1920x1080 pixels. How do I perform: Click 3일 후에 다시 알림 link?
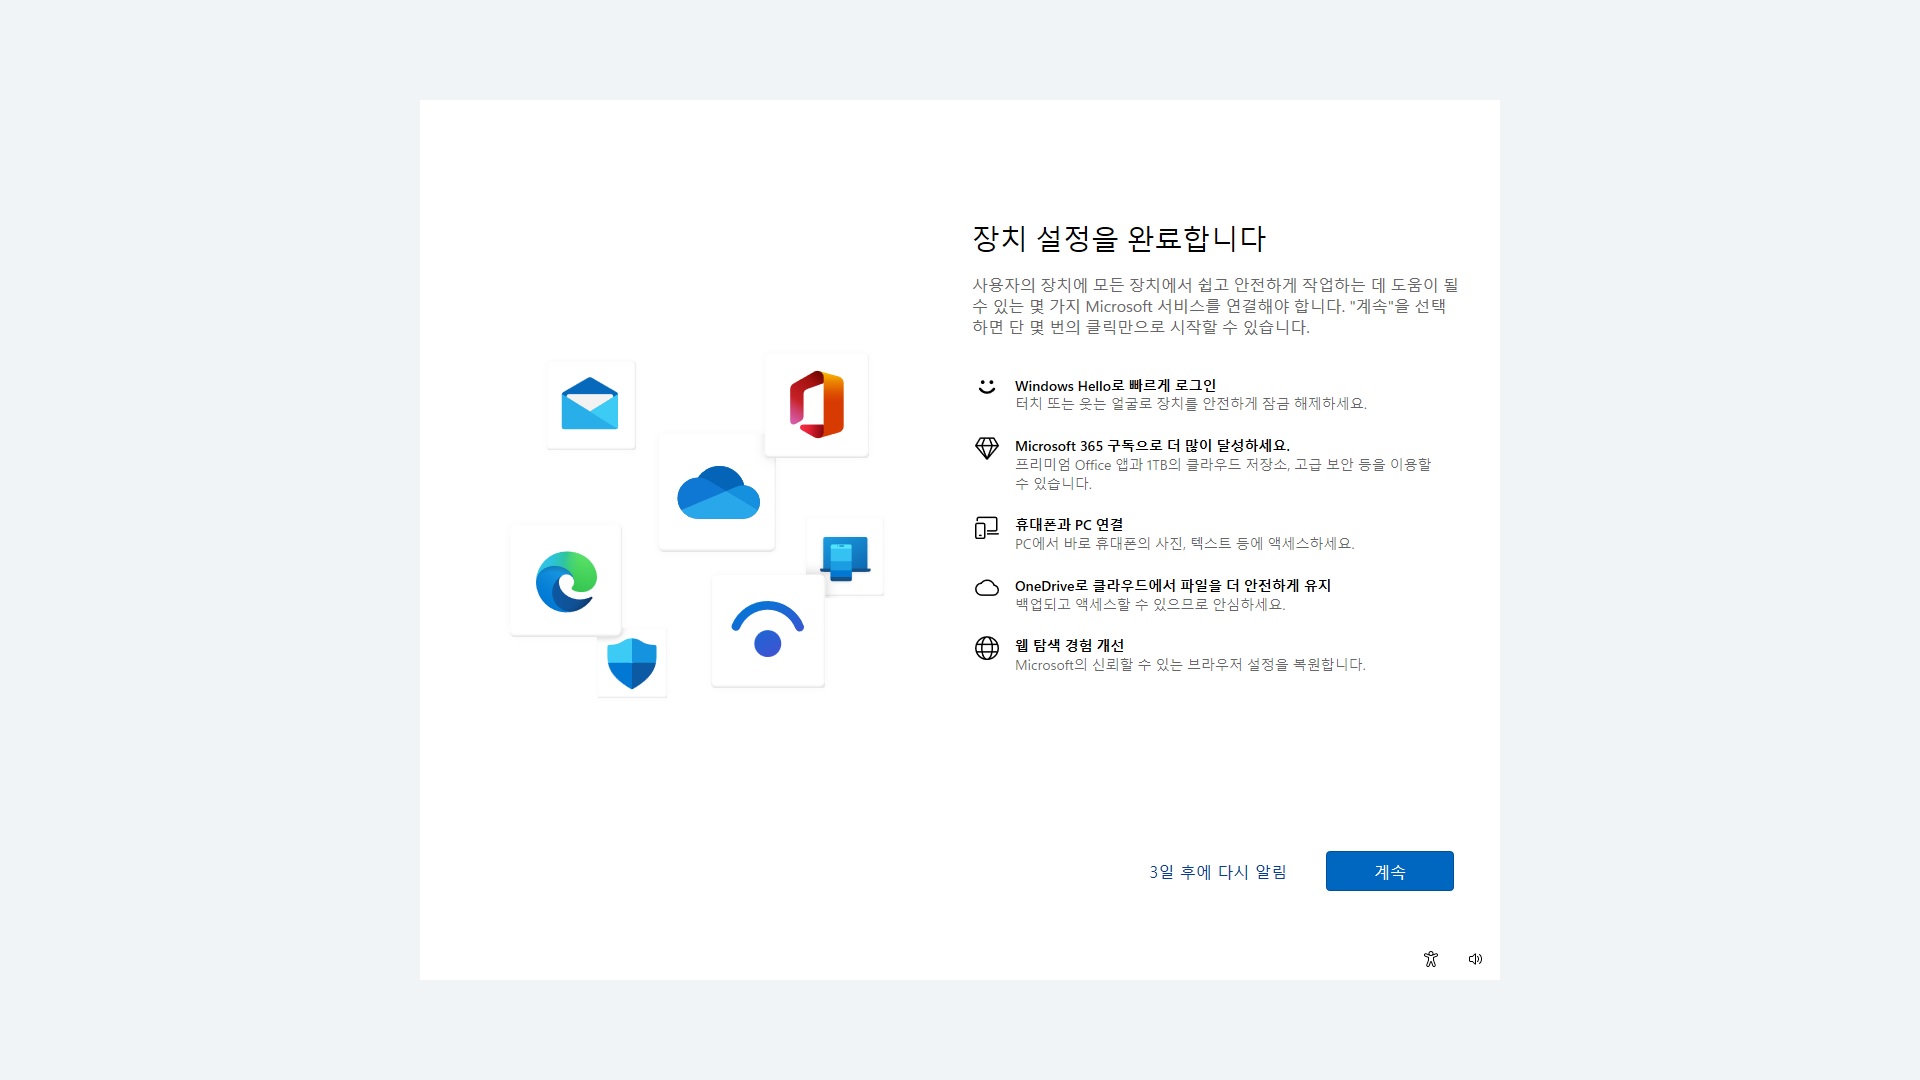tap(1217, 872)
